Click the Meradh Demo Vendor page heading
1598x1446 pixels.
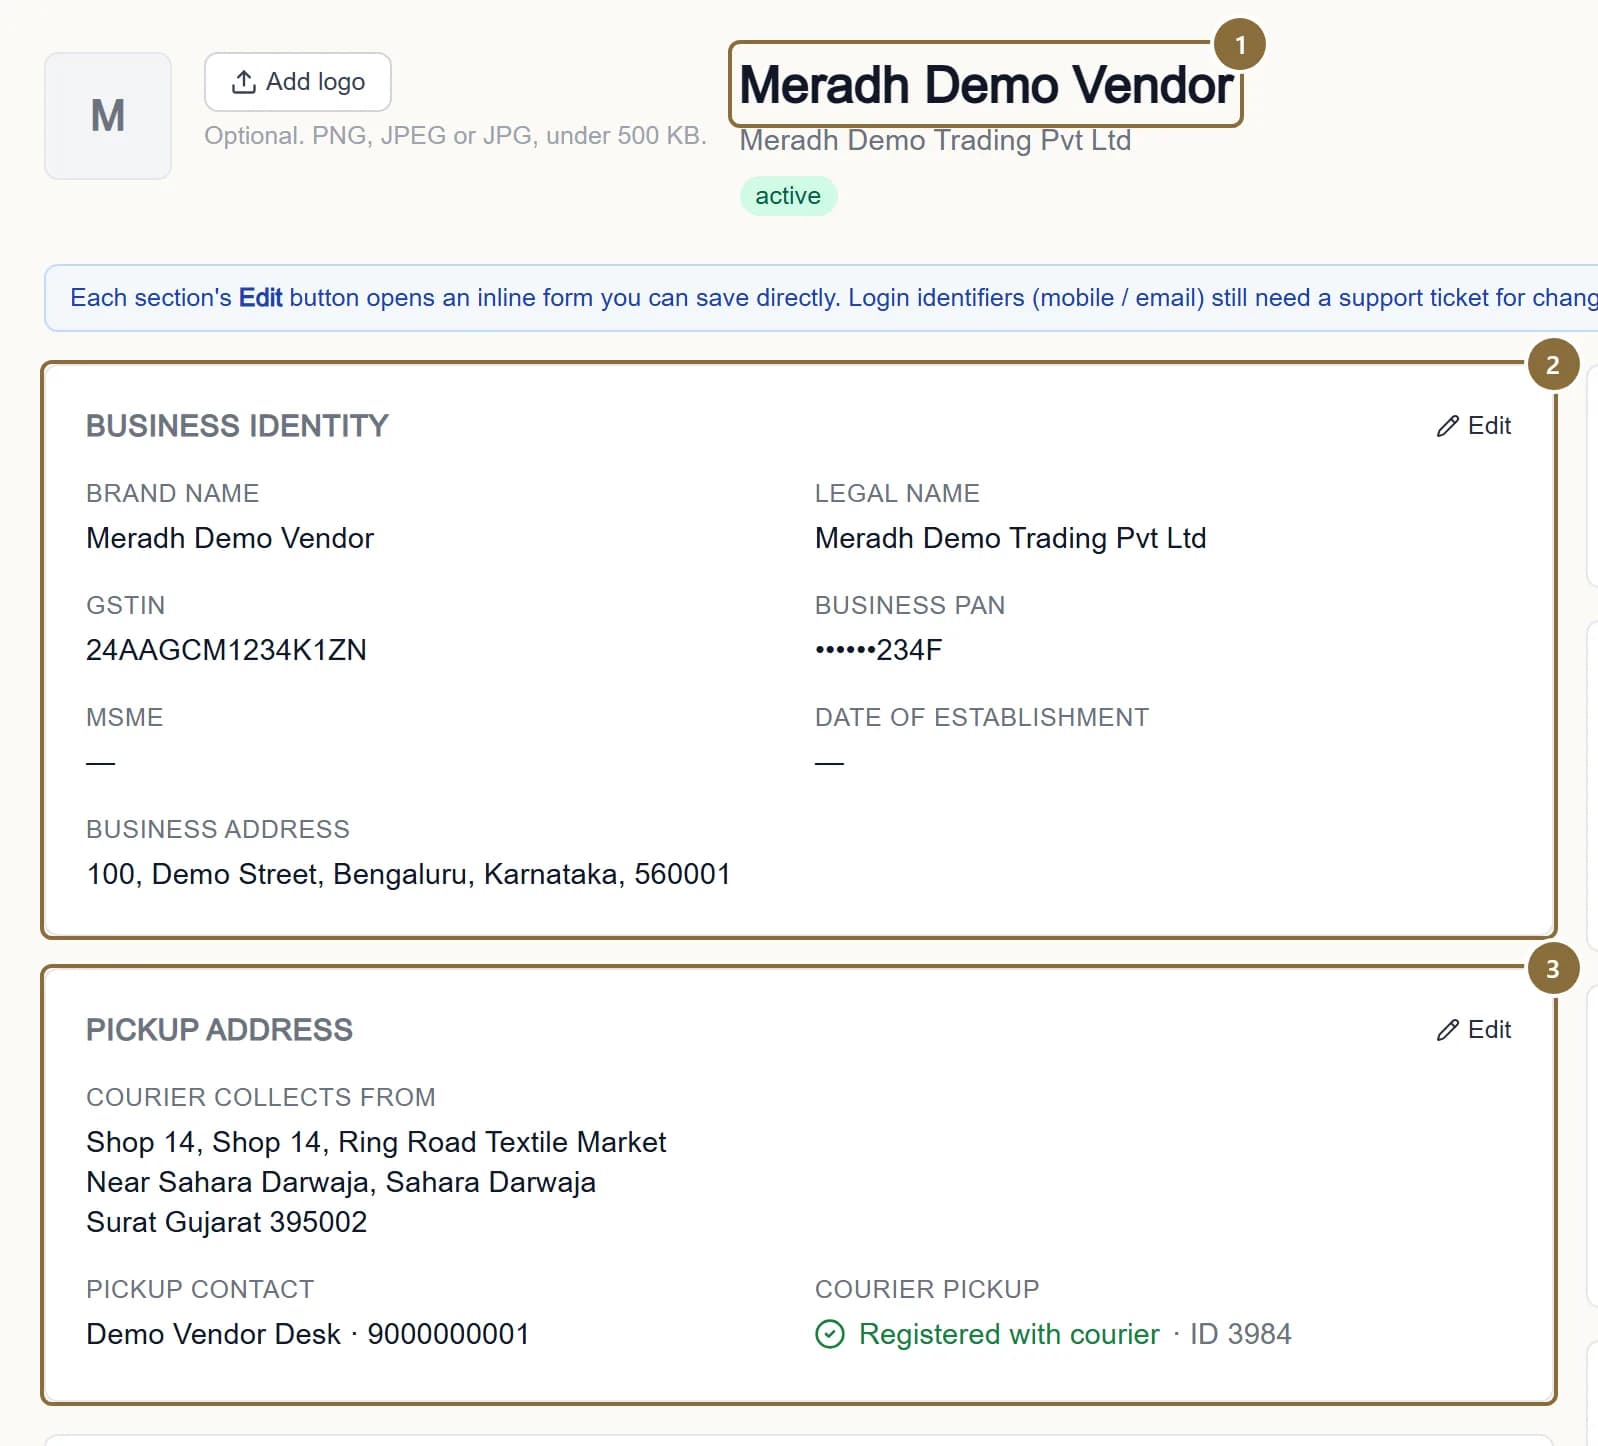click(986, 85)
